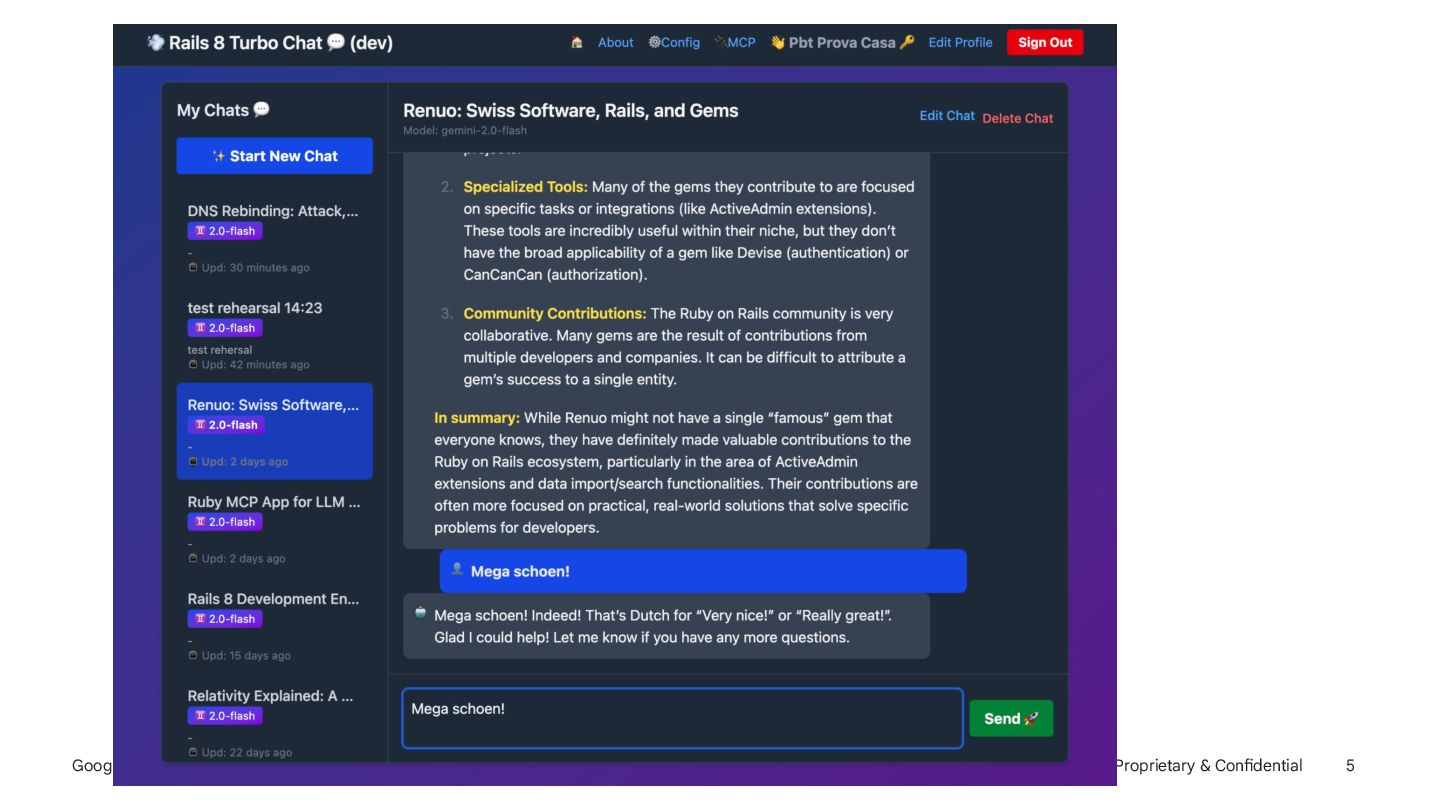Click the Rails 8 Turbo Chat title
This screenshot has height=810, width=1440.
click(x=269, y=43)
